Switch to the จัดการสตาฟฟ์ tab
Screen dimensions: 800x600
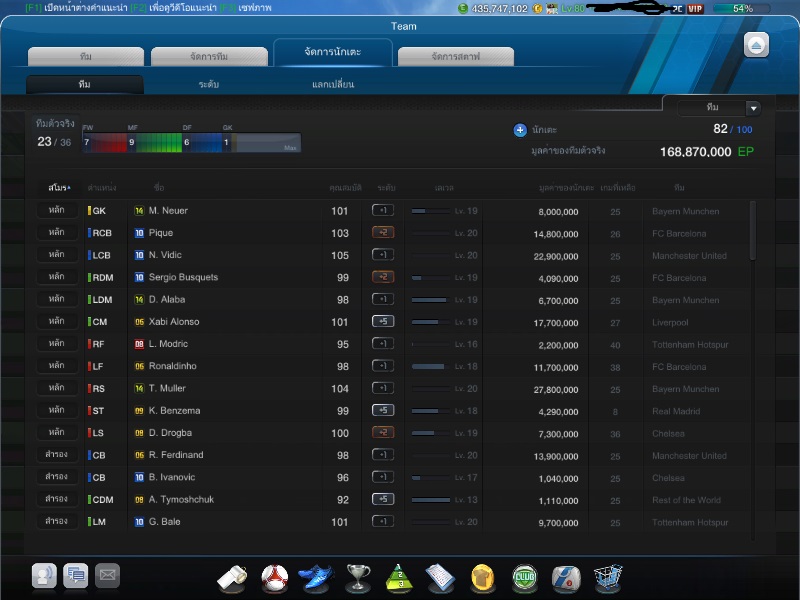pos(456,57)
